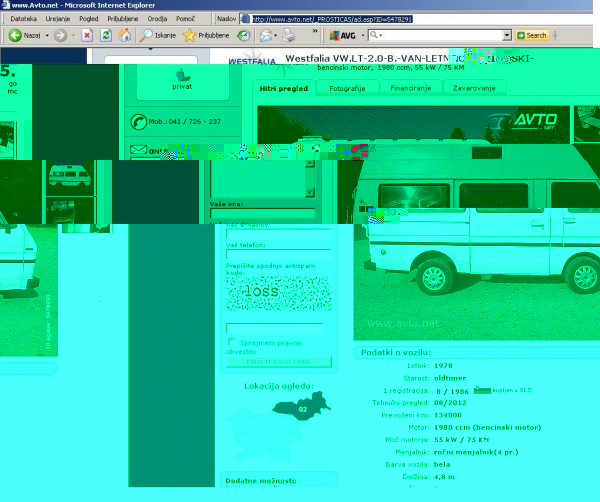Click the Westfalia VW.LT-2.0-B. title
The height and width of the screenshot is (502, 600).
[409, 59]
